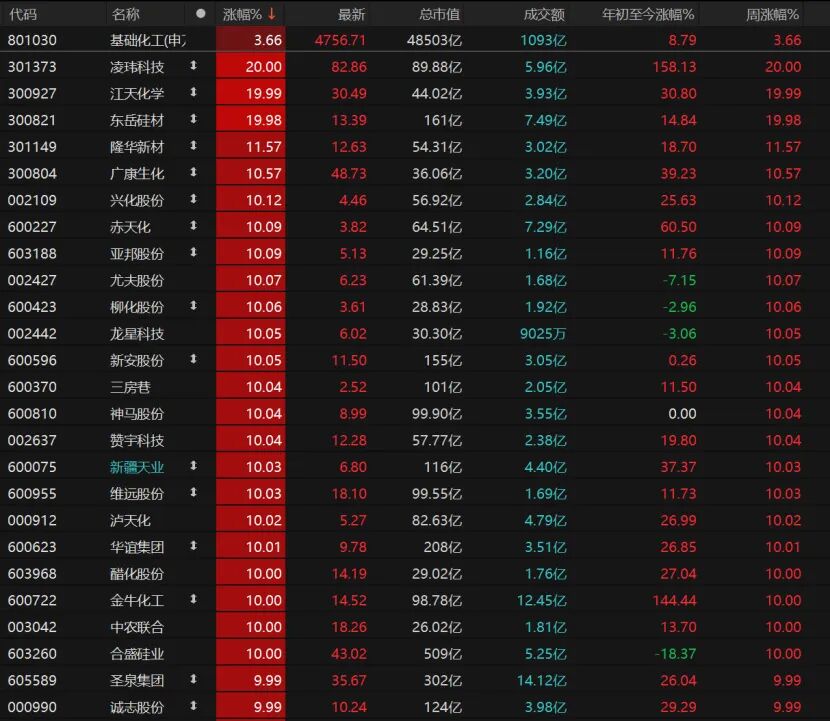The height and width of the screenshot is (721, 830).
Task: Click latest price 43.02
Action: point(349,654)
